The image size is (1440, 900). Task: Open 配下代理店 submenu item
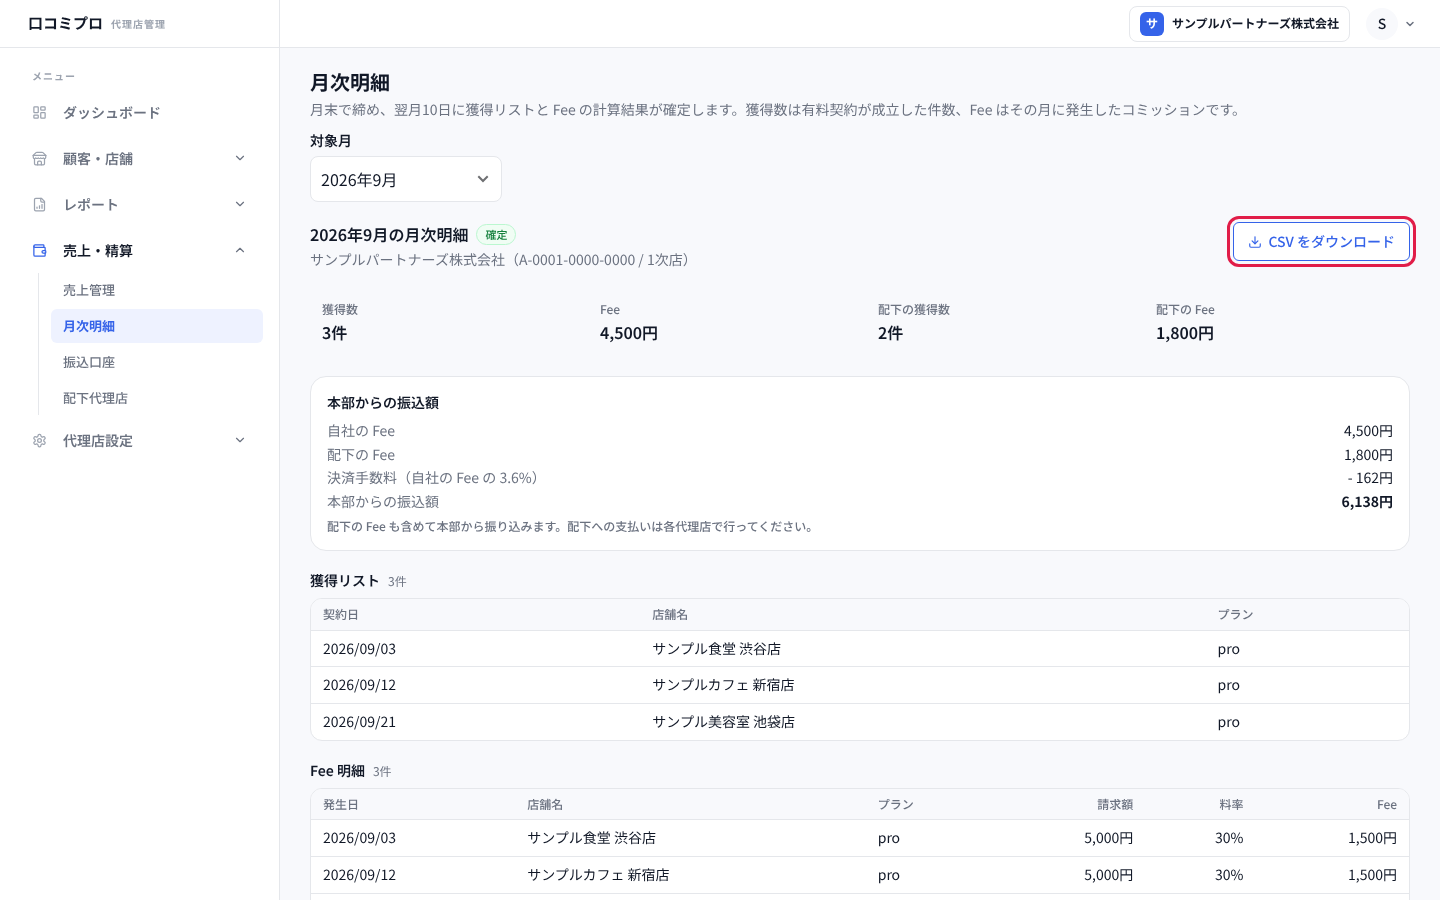tap(157, 398)
